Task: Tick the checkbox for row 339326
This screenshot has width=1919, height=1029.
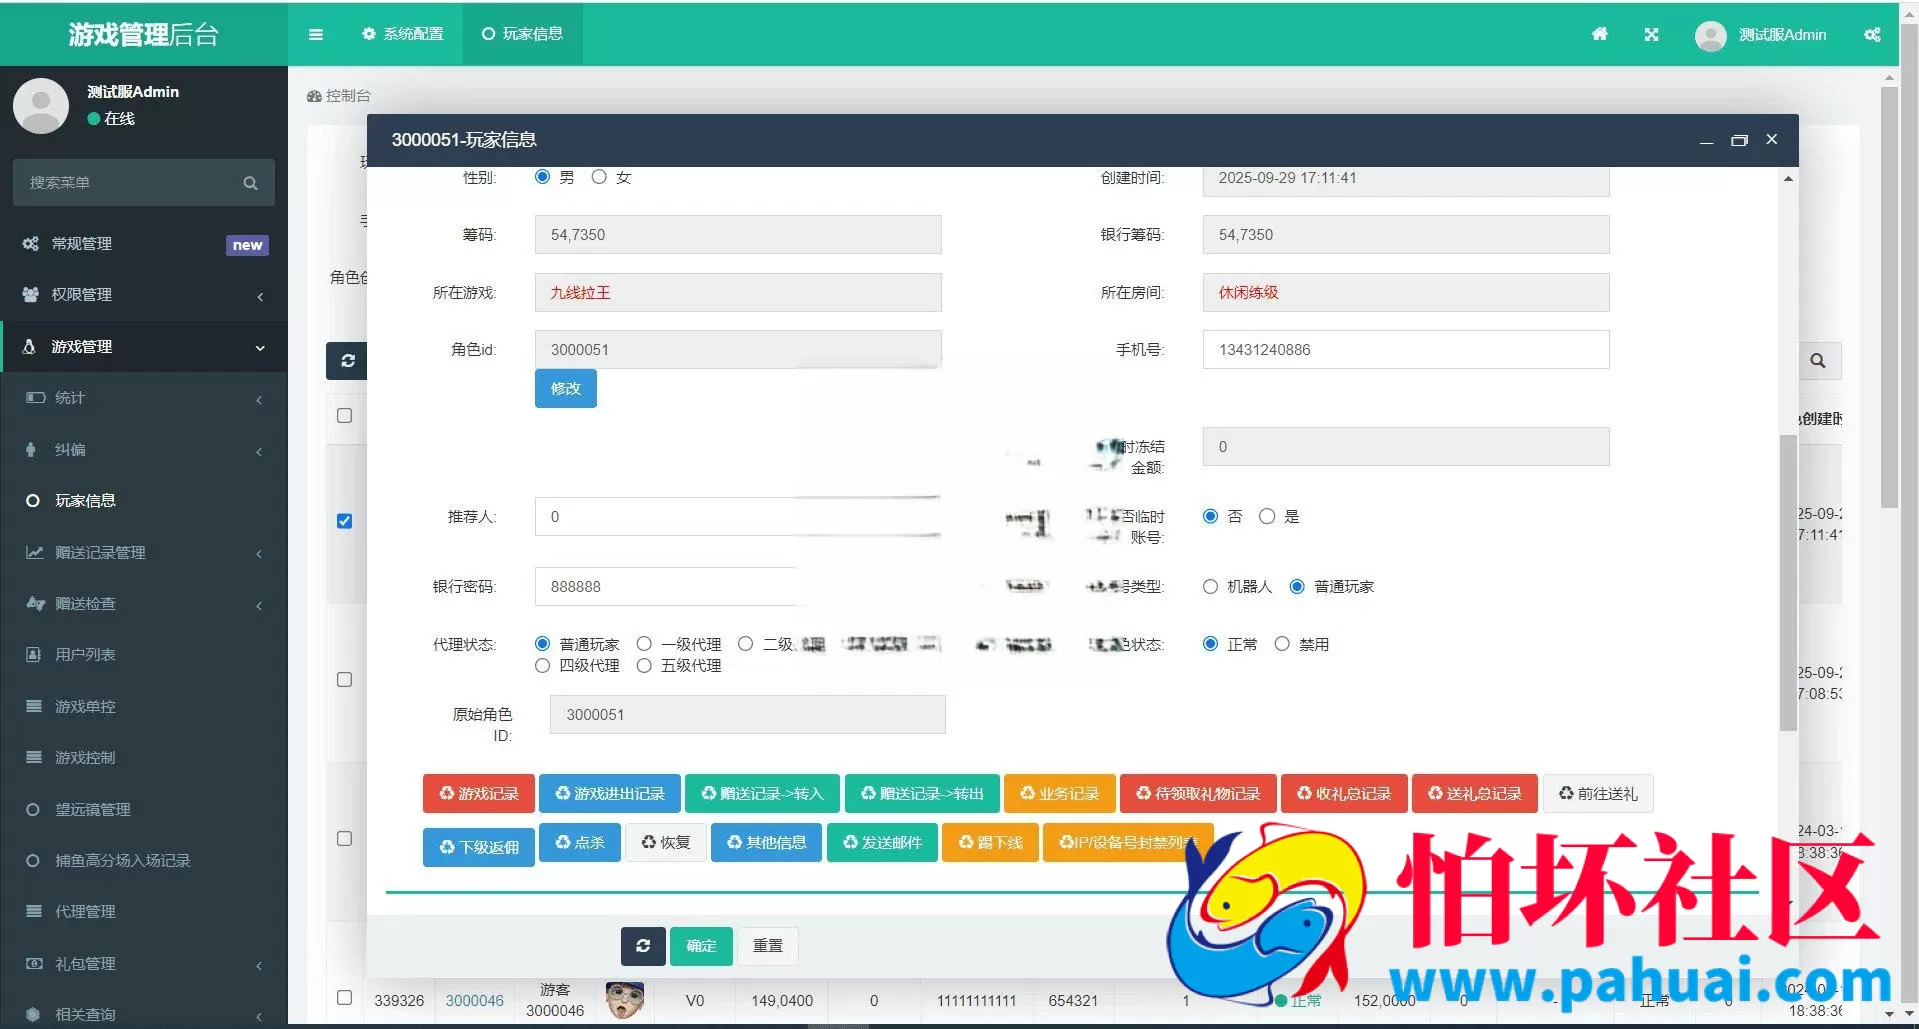Action: point(345,998)
